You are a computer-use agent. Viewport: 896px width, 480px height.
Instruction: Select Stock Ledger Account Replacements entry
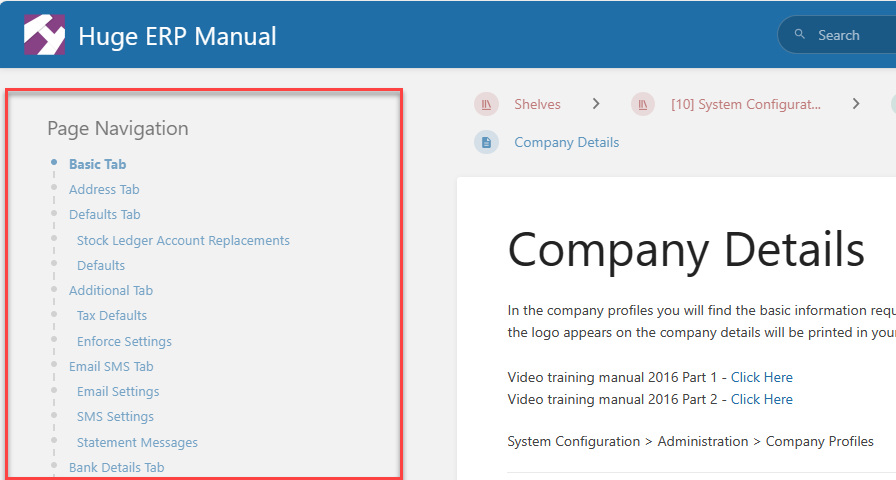click(183, 240)
